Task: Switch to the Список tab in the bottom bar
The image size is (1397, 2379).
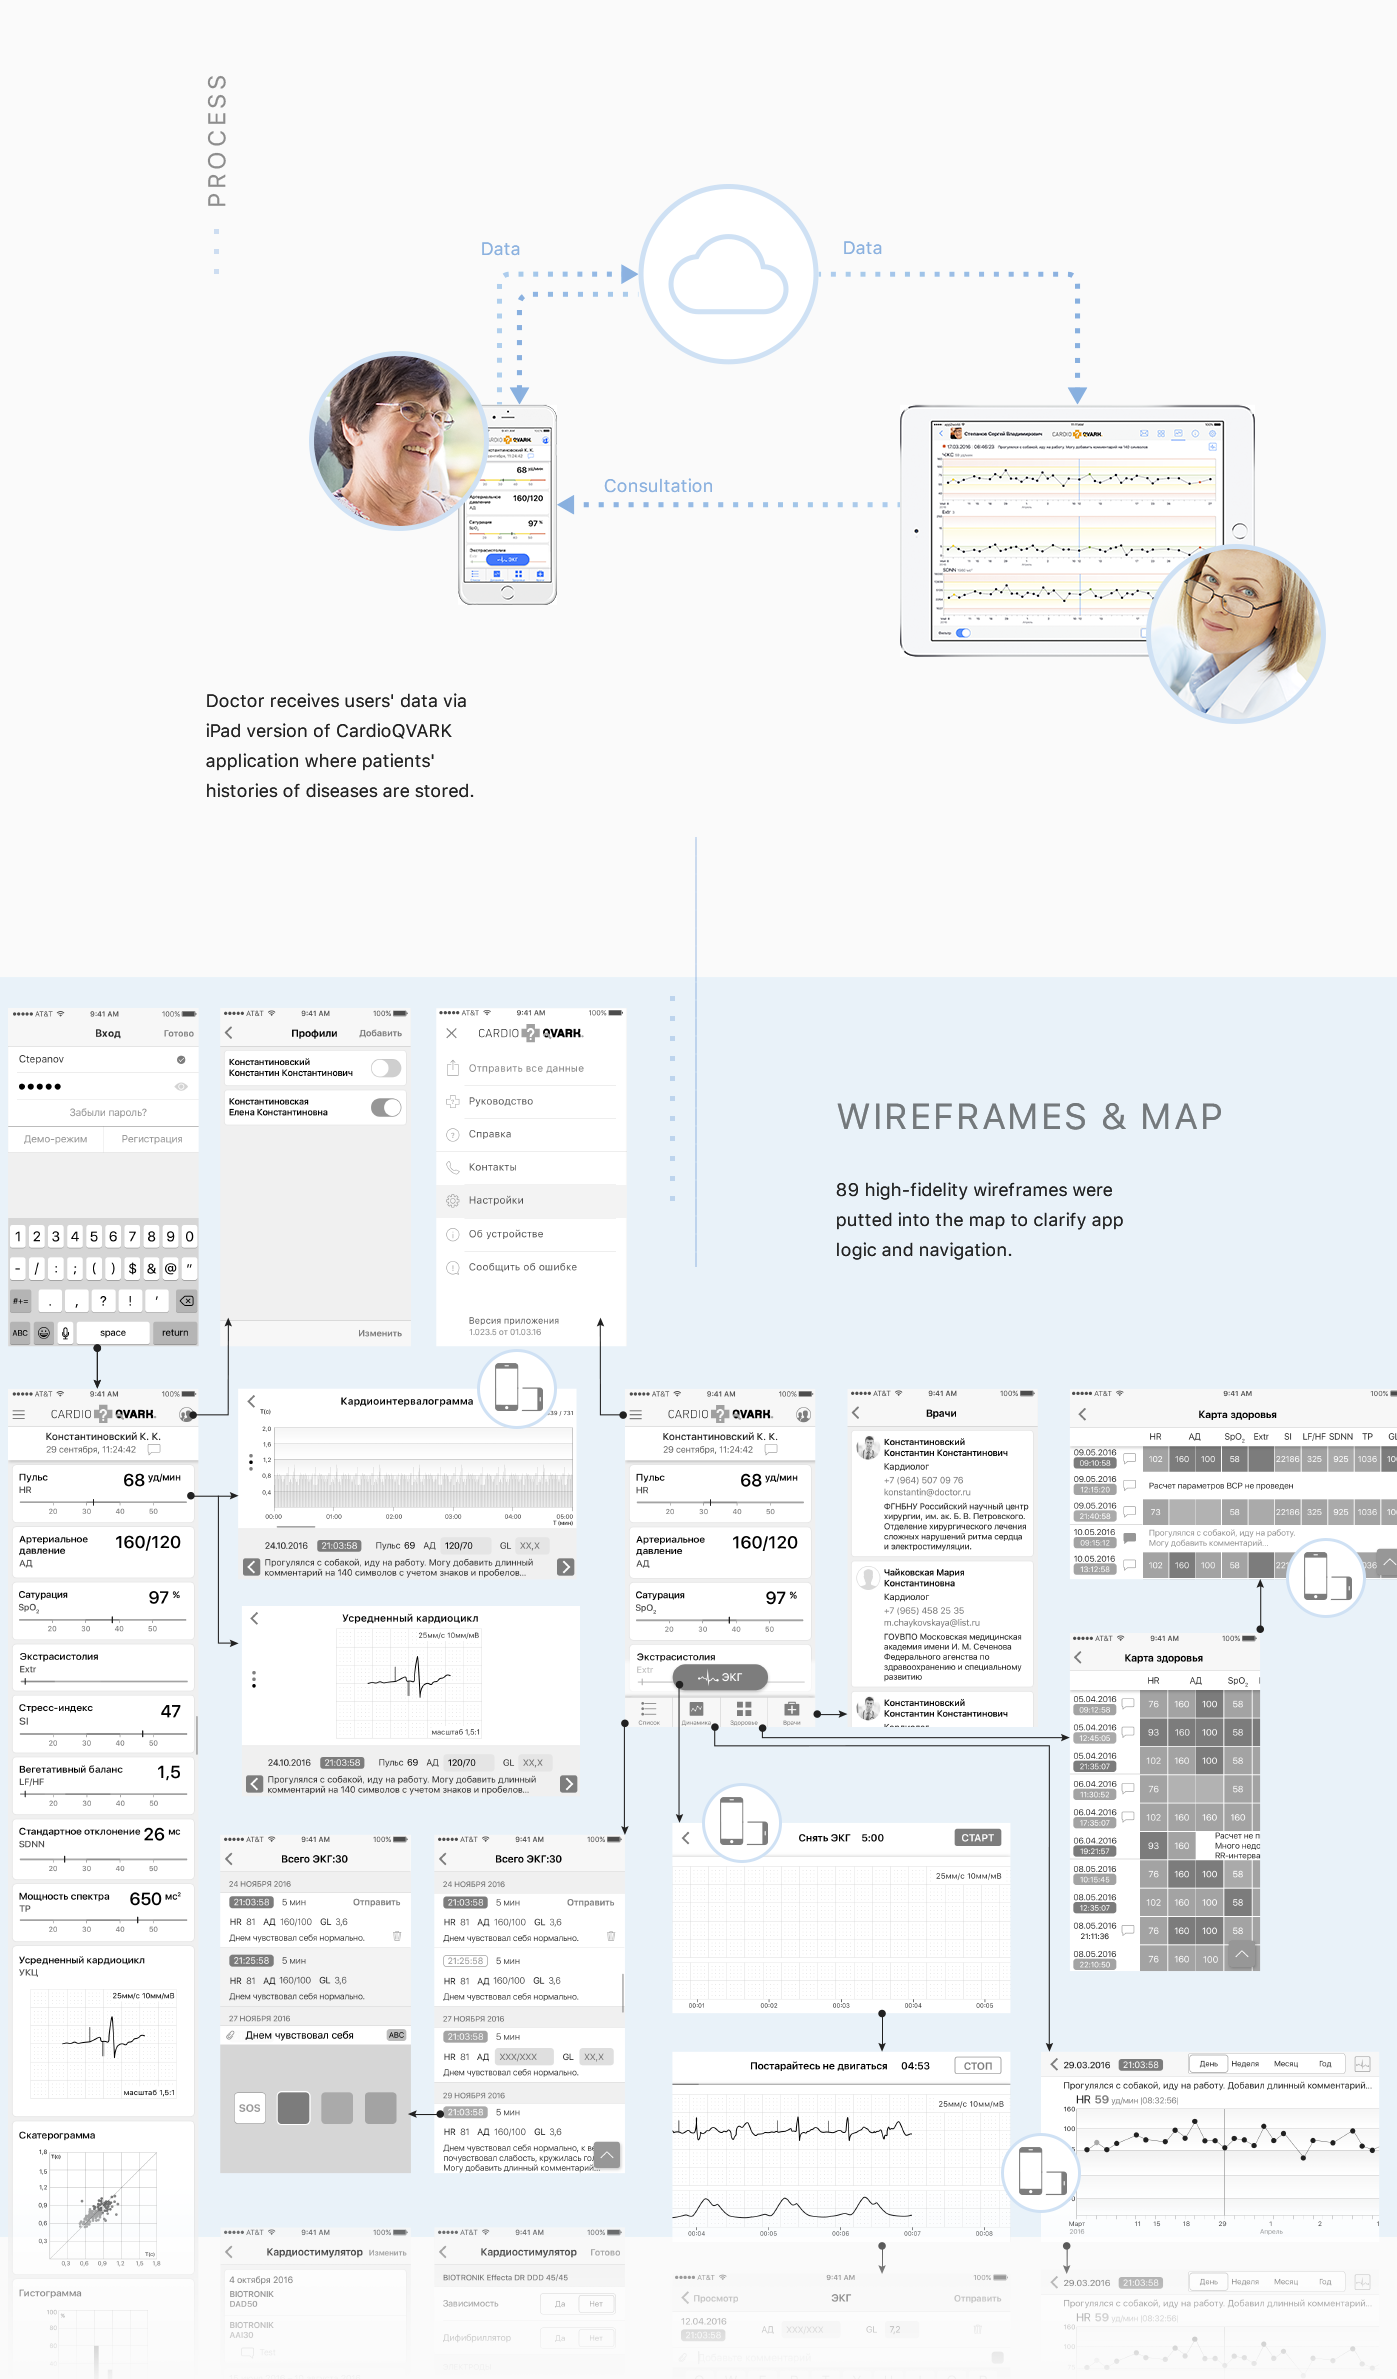Action: (649, 1712)
